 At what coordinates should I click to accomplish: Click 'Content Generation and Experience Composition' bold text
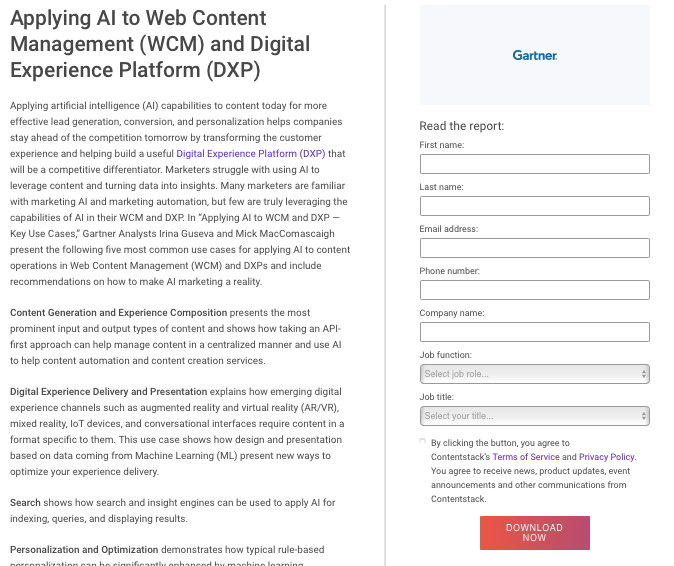pyautogui.click(x=119, y=312)
